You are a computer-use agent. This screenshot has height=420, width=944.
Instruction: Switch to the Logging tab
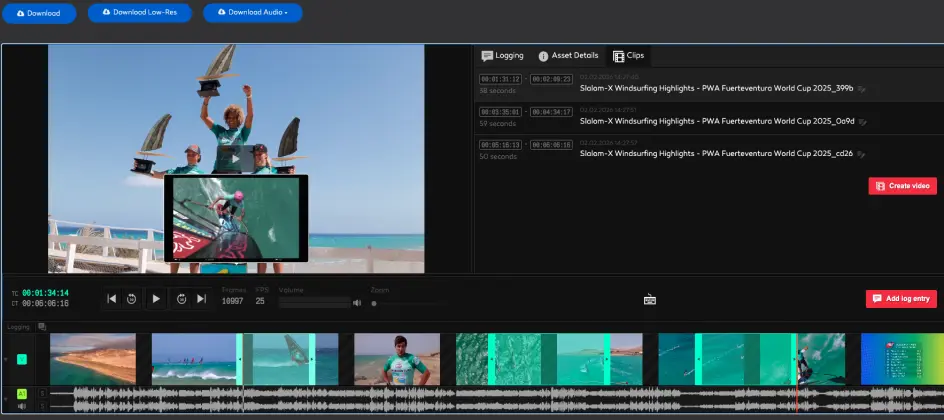point(503,55)
